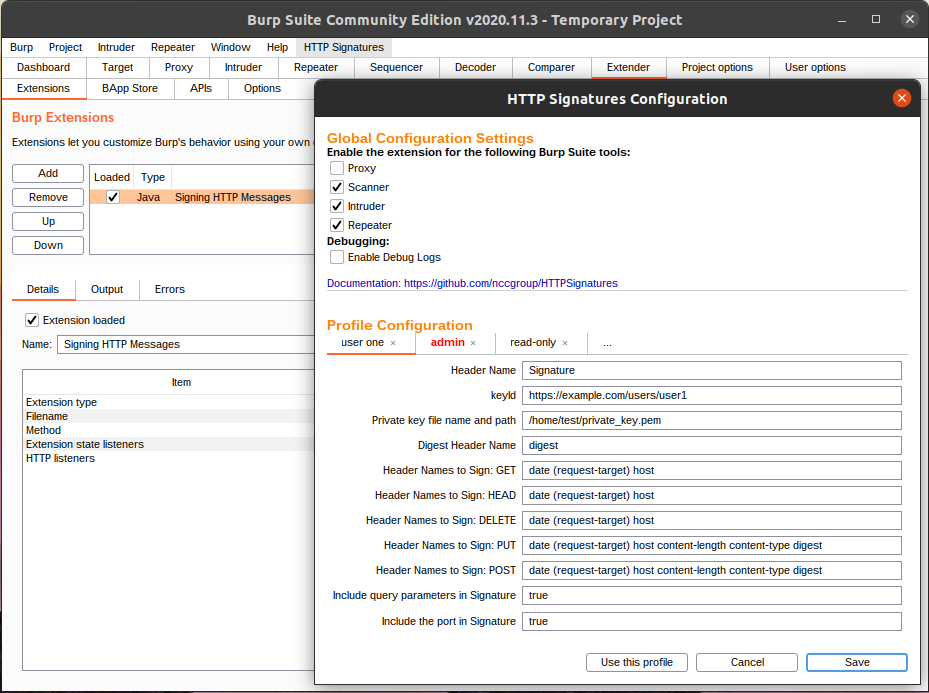Edit the Private key file path field

(x=712, y=421)
